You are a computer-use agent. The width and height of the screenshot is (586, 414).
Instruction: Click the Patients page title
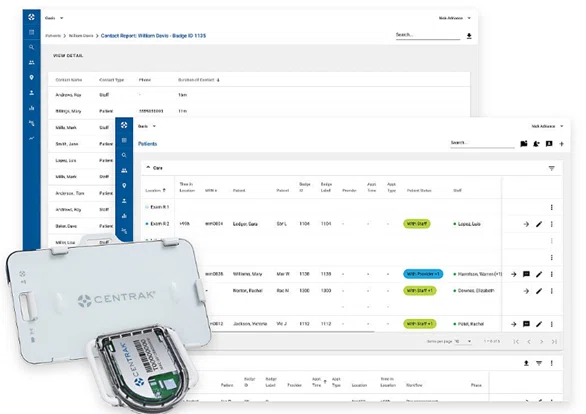coord(148,144)
